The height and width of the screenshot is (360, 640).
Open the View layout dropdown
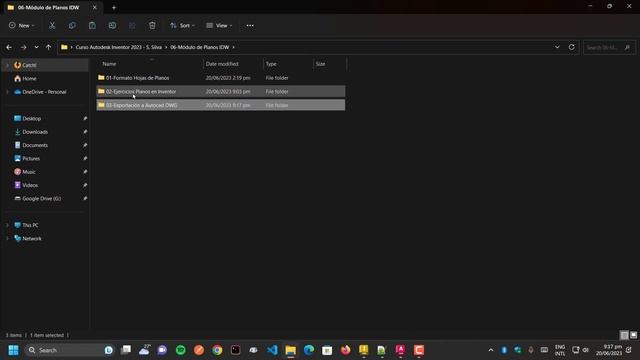pos(219,25)
